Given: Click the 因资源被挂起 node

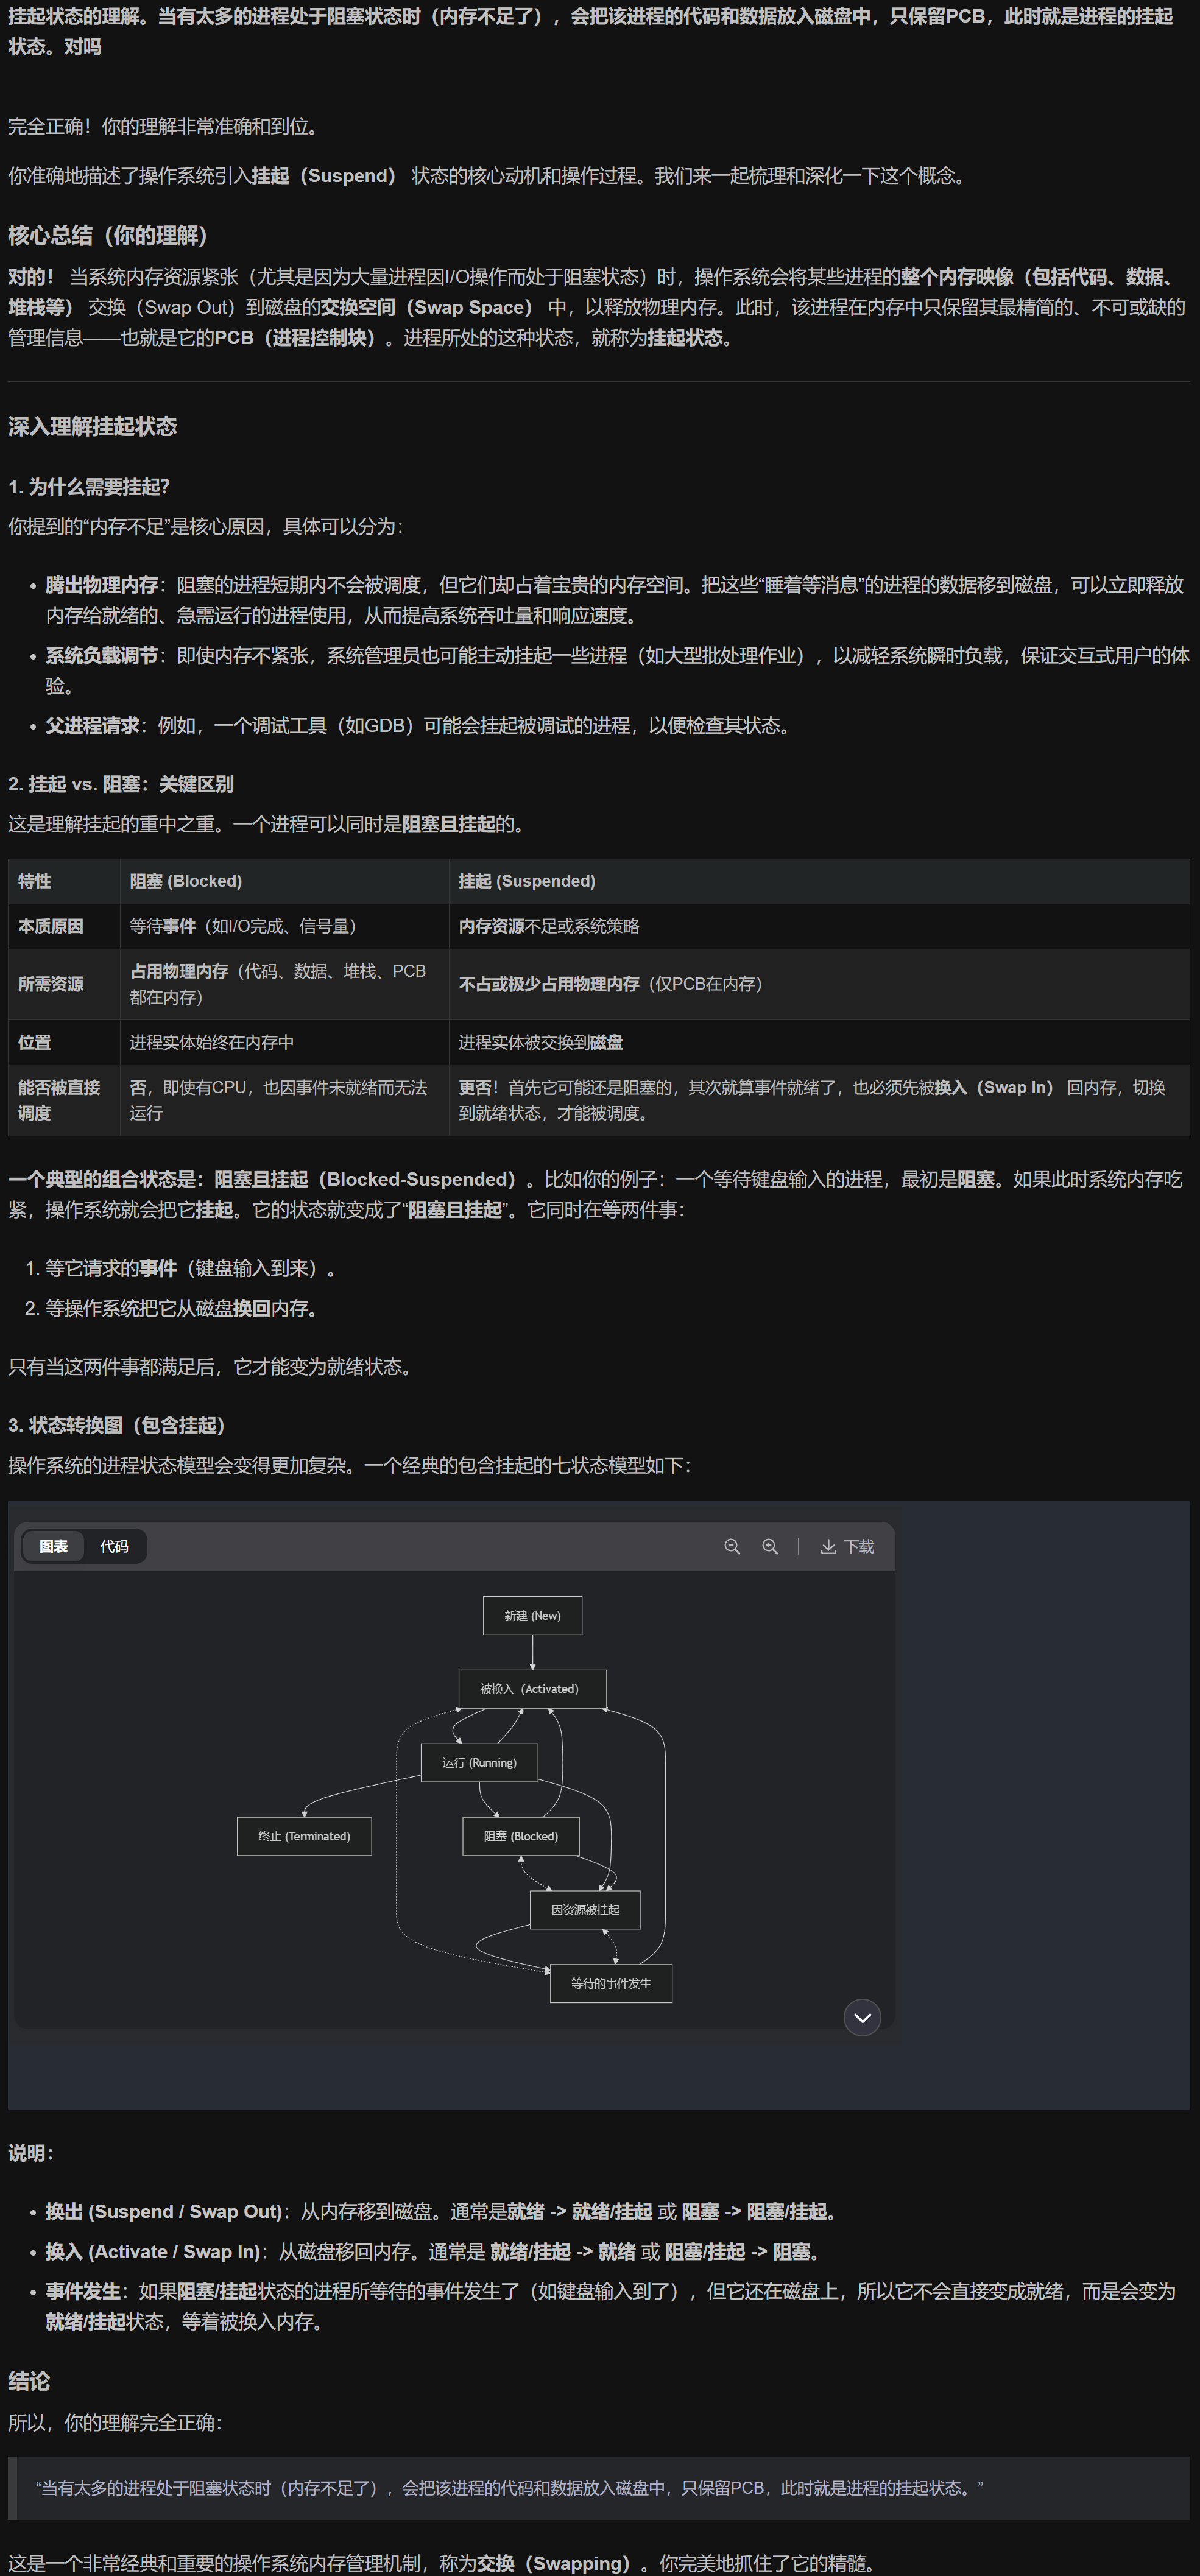Looking at the screenshot, I should [x=585, y=1910].
